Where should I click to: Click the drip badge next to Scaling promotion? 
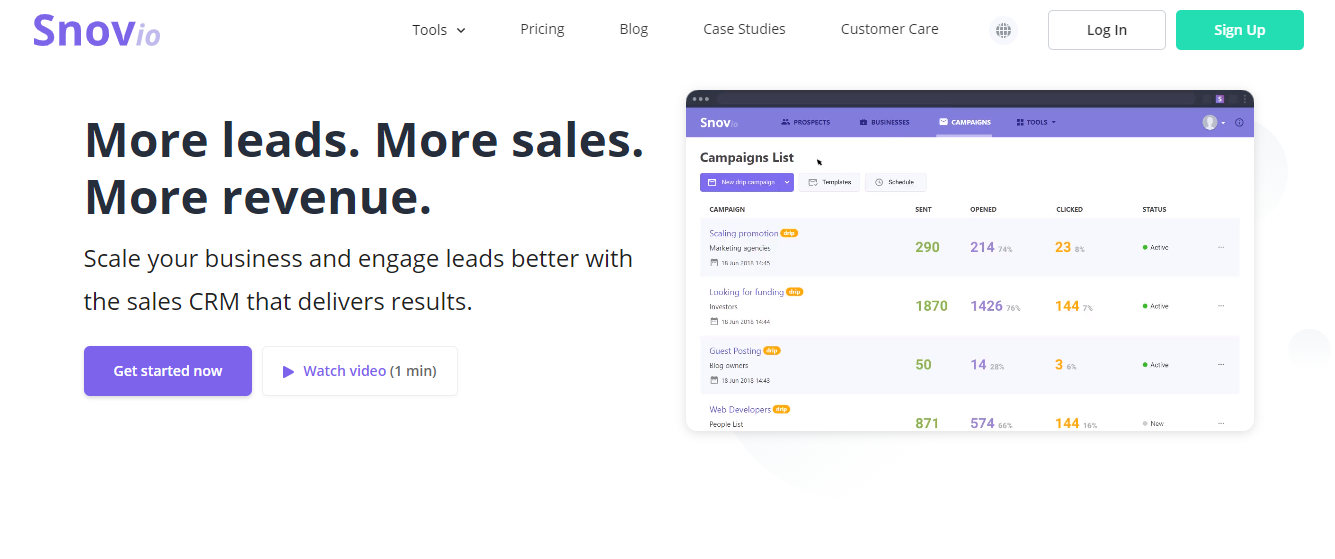[x=789, y=233]
